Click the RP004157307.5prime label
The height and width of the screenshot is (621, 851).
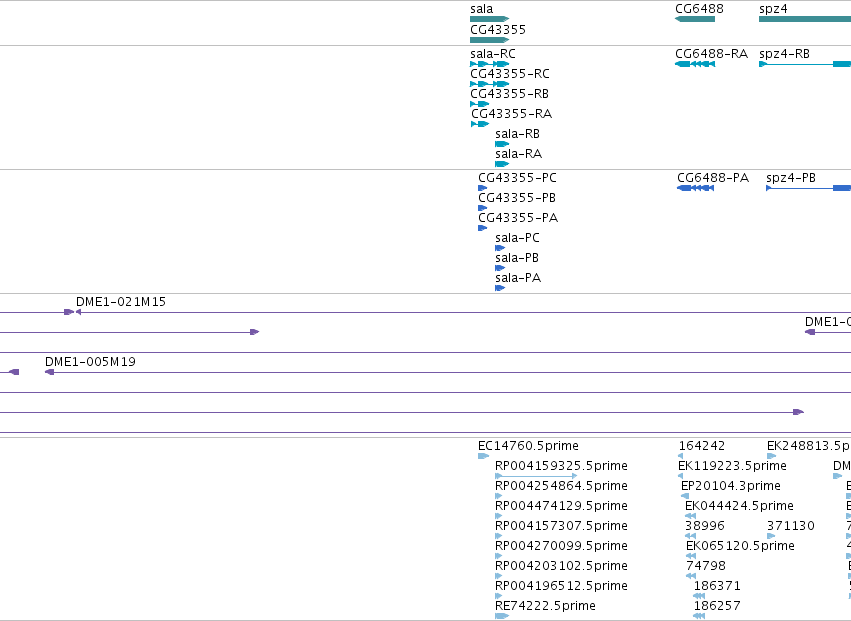[561, 526]
